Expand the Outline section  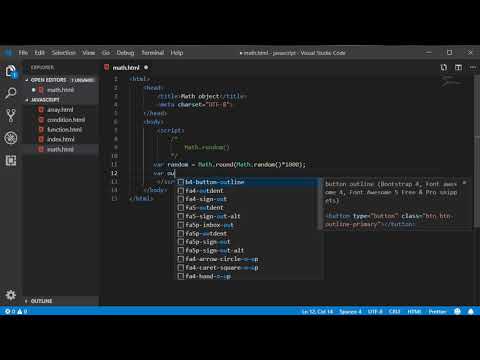point(41,301)
